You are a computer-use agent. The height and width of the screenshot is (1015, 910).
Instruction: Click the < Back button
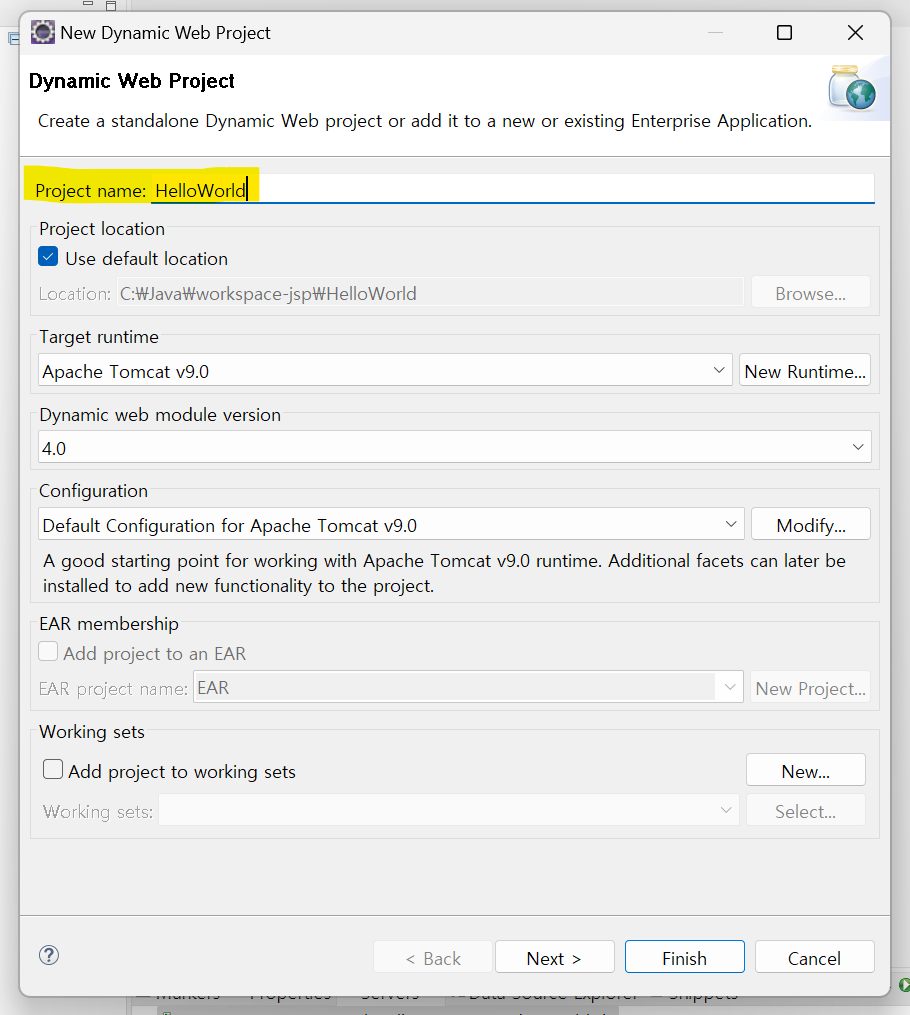tap(433, 957)
